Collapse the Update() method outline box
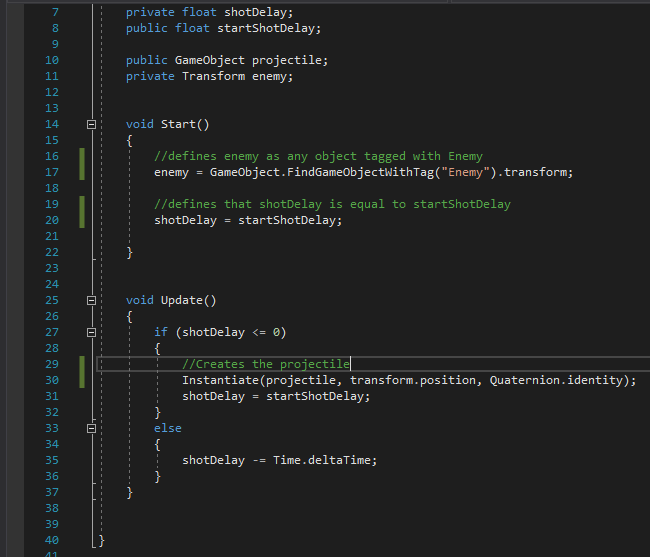Viewport: 650px width, 557px height. [91, 300]
